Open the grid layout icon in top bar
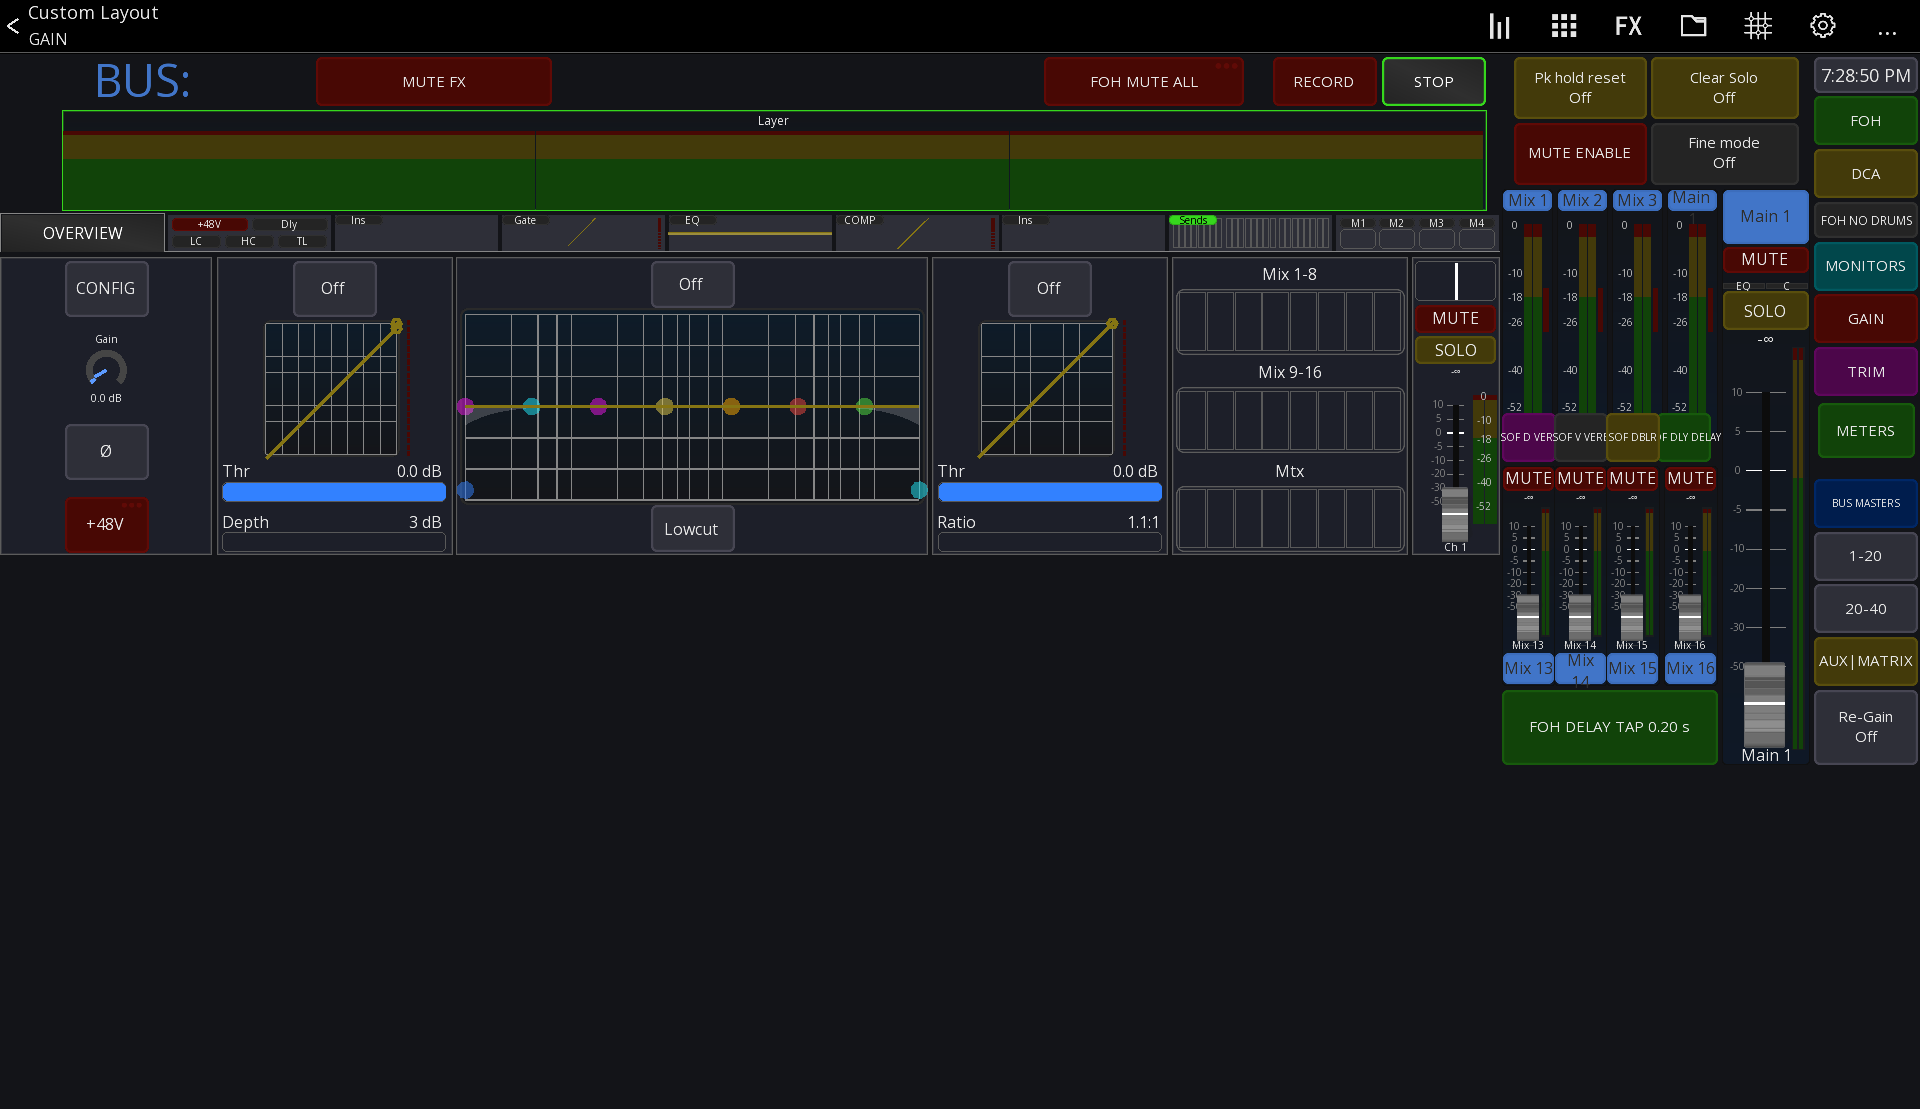The width and height of the screenshot is (1920, 1109). pos(1564,26)
